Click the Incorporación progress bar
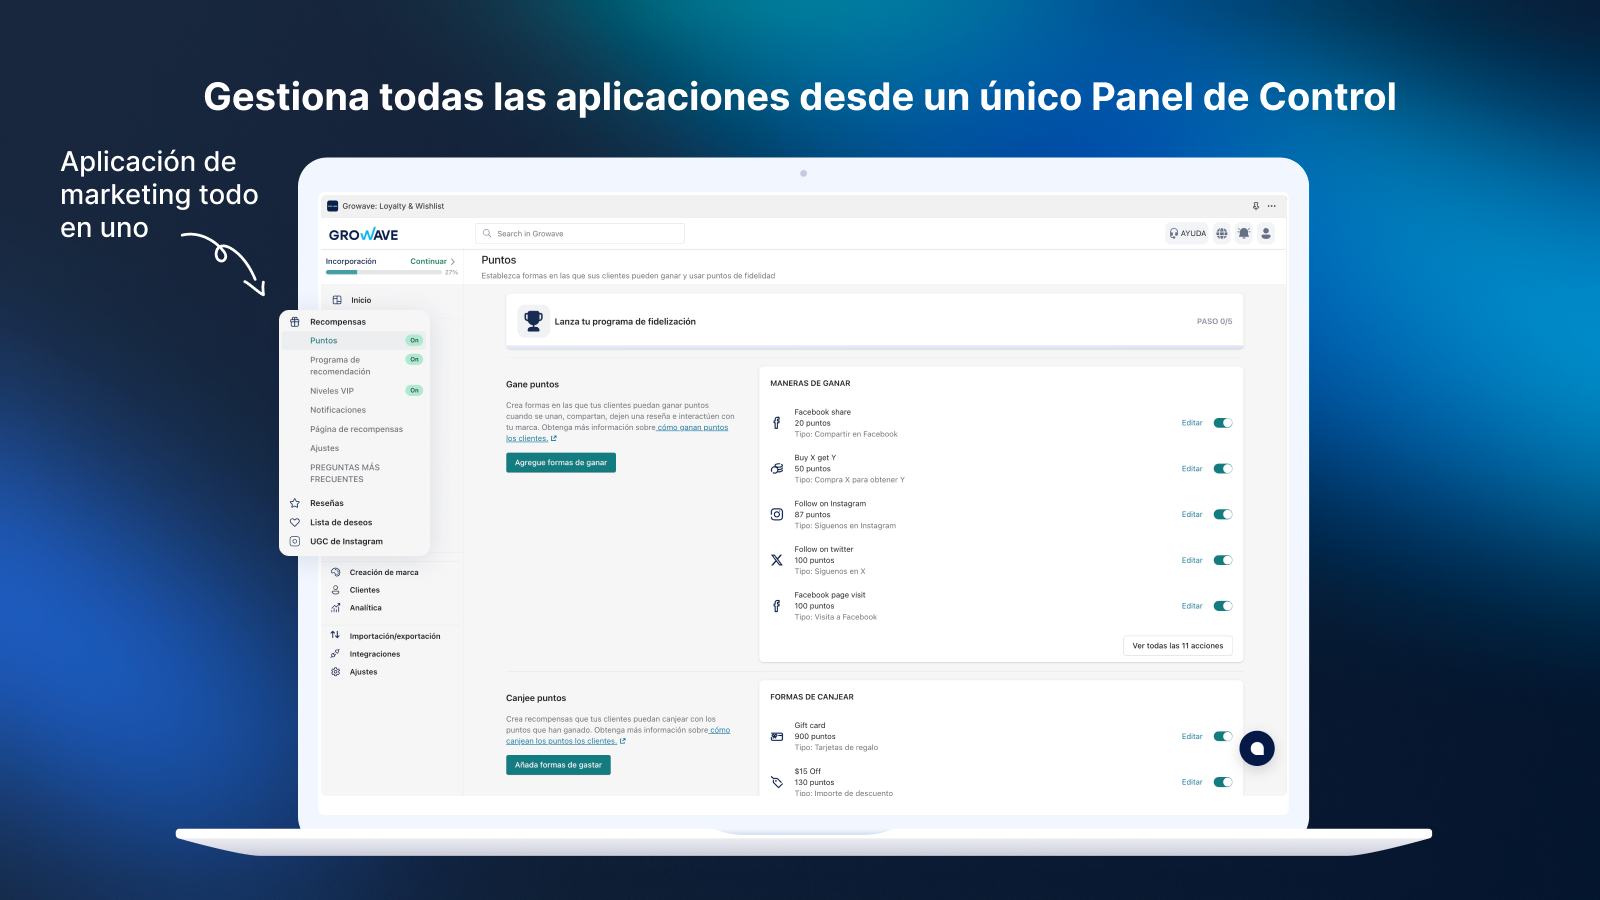 [384, 272]
